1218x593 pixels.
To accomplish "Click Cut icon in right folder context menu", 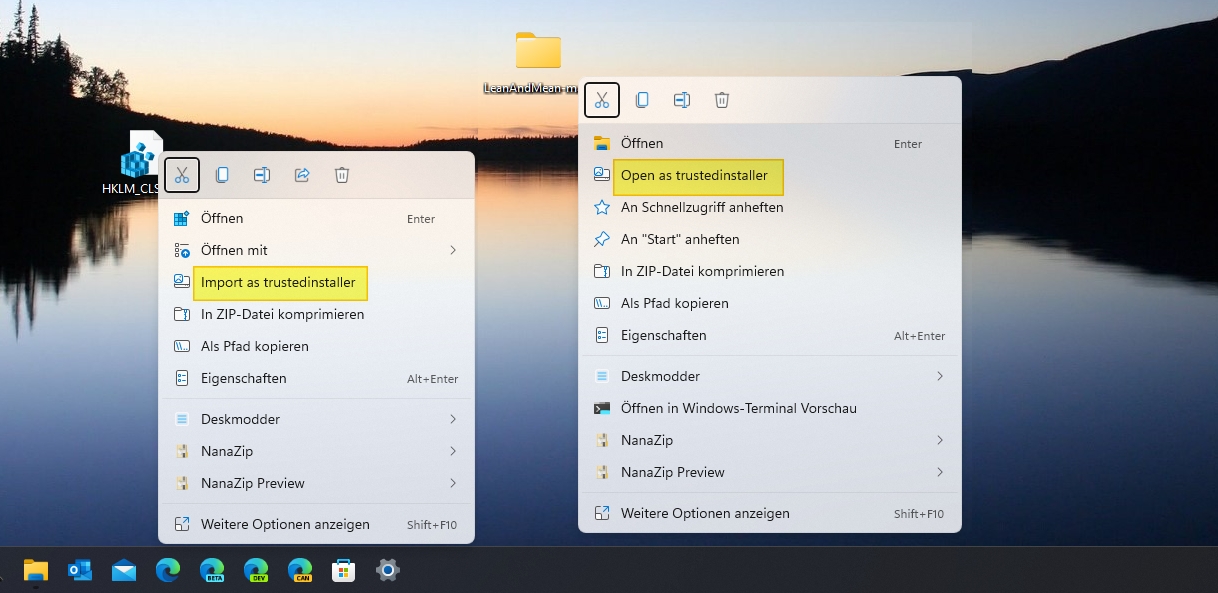I will (x=602, y=100).
